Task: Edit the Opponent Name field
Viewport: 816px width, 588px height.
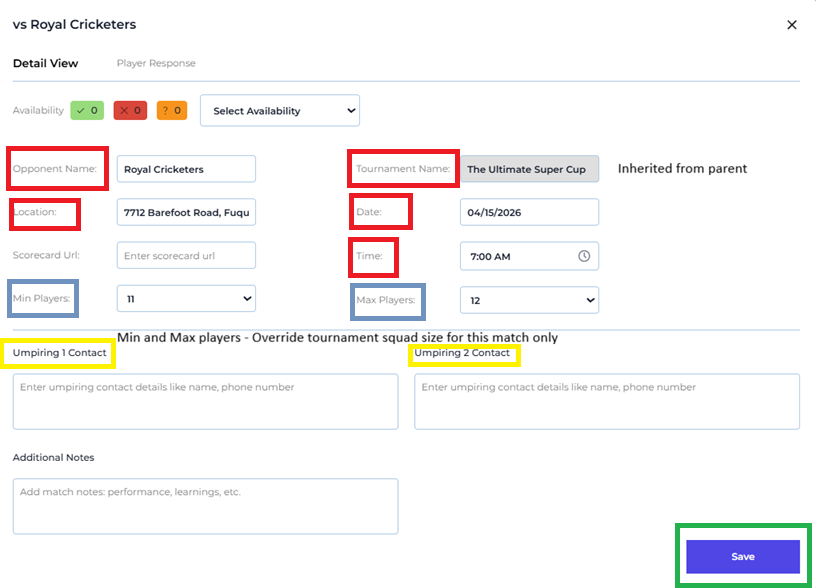Action: (x=186, y=169)
